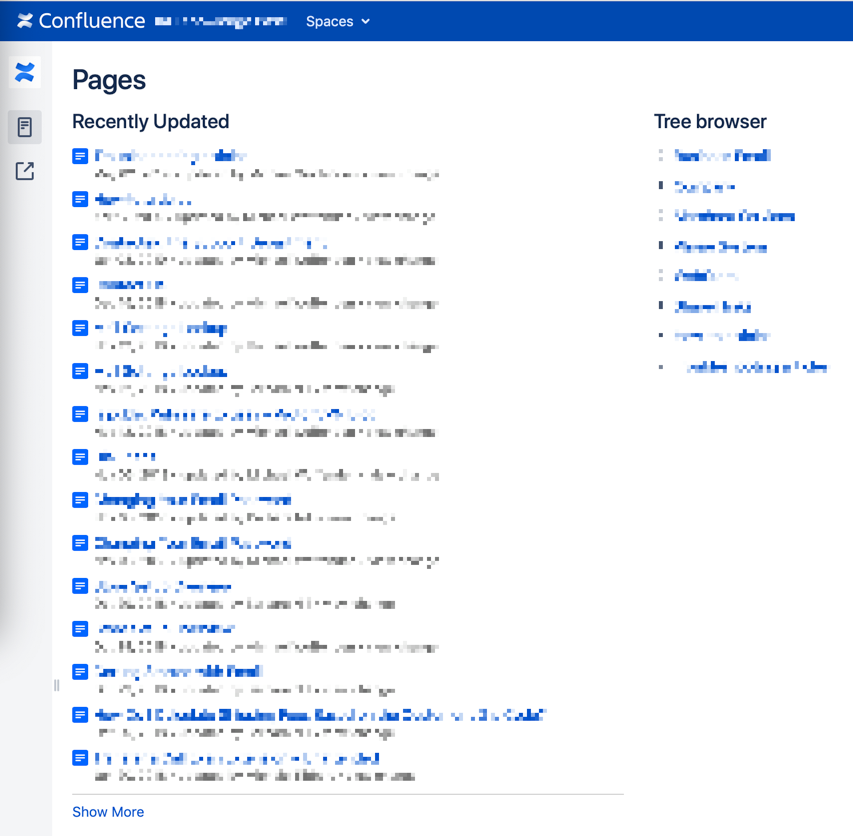Click the sidebar collapse handle

57,685
